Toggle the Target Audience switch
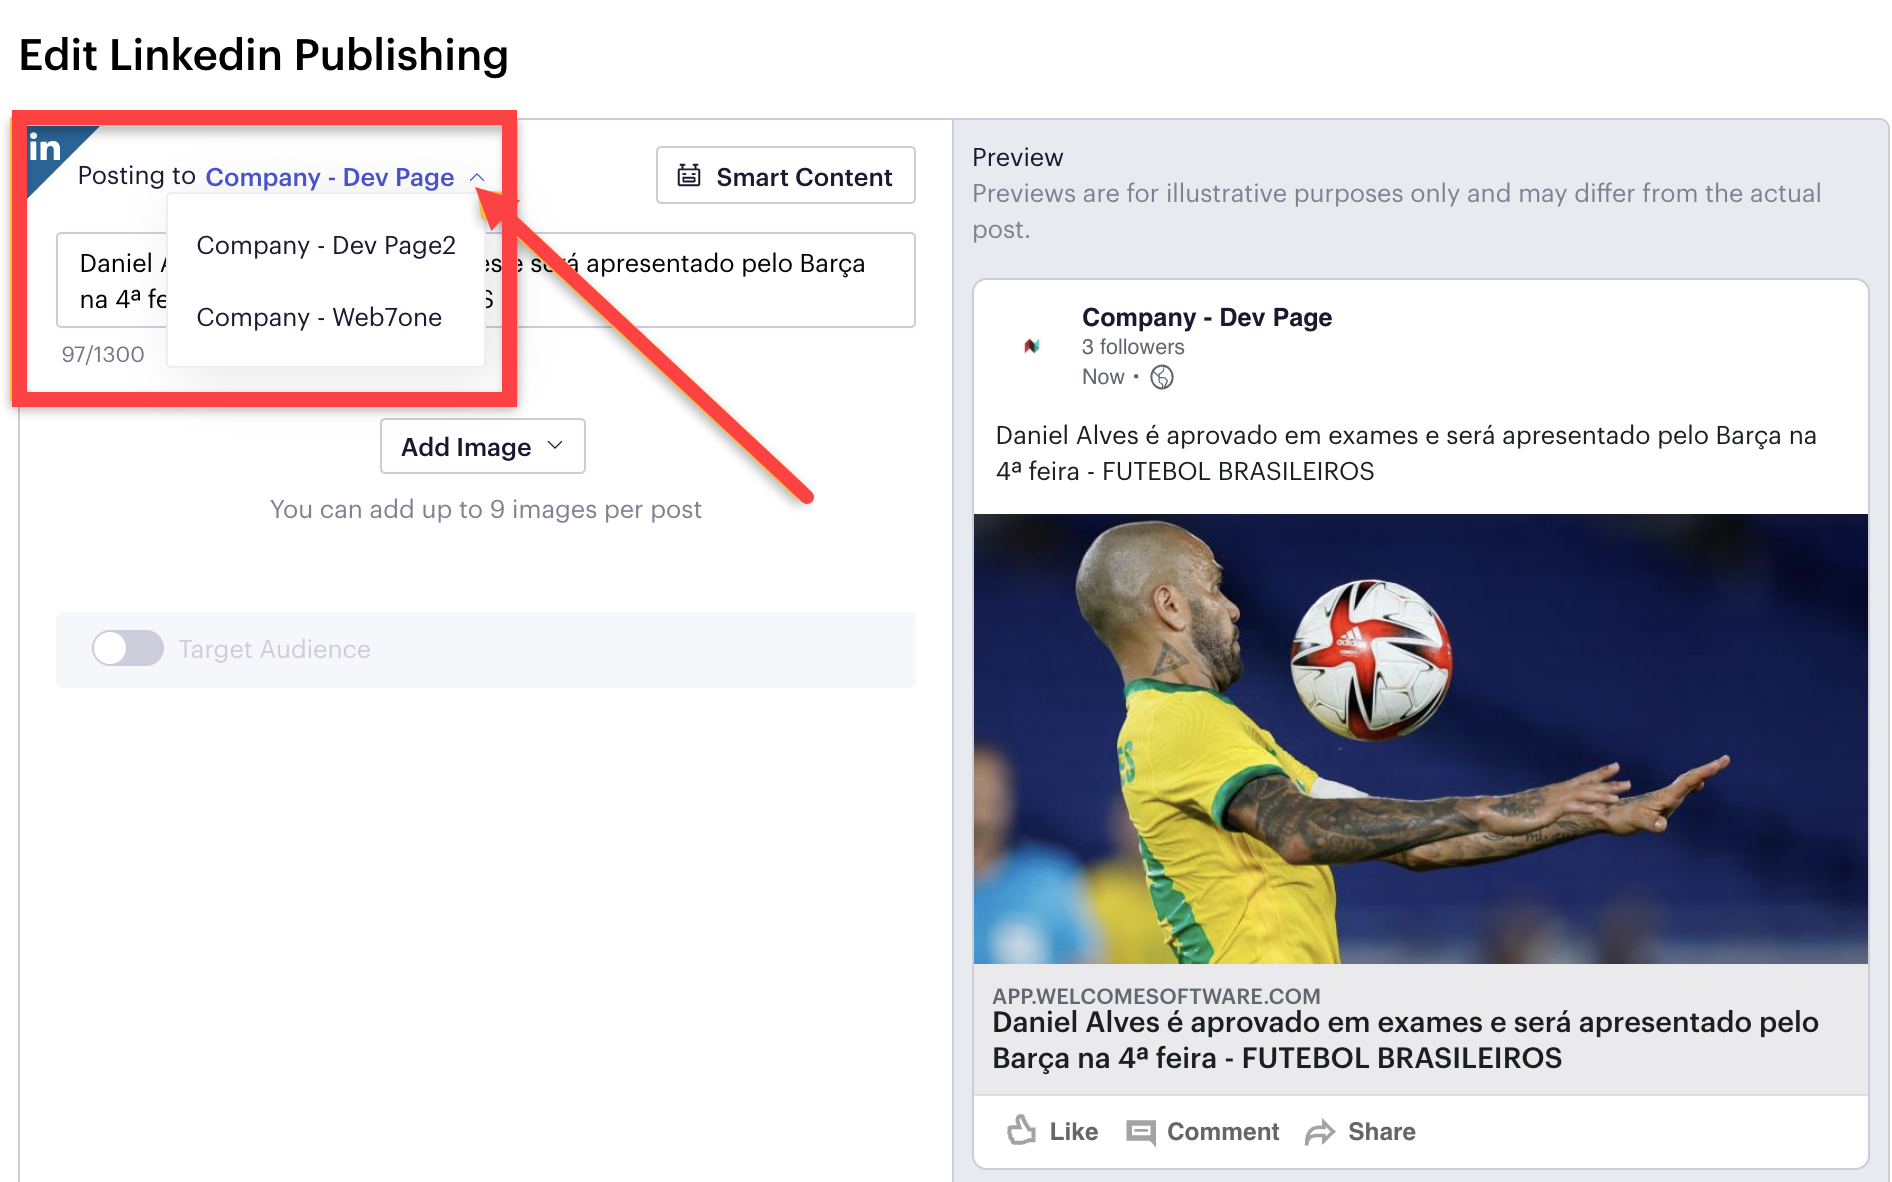 click(128, 648)
